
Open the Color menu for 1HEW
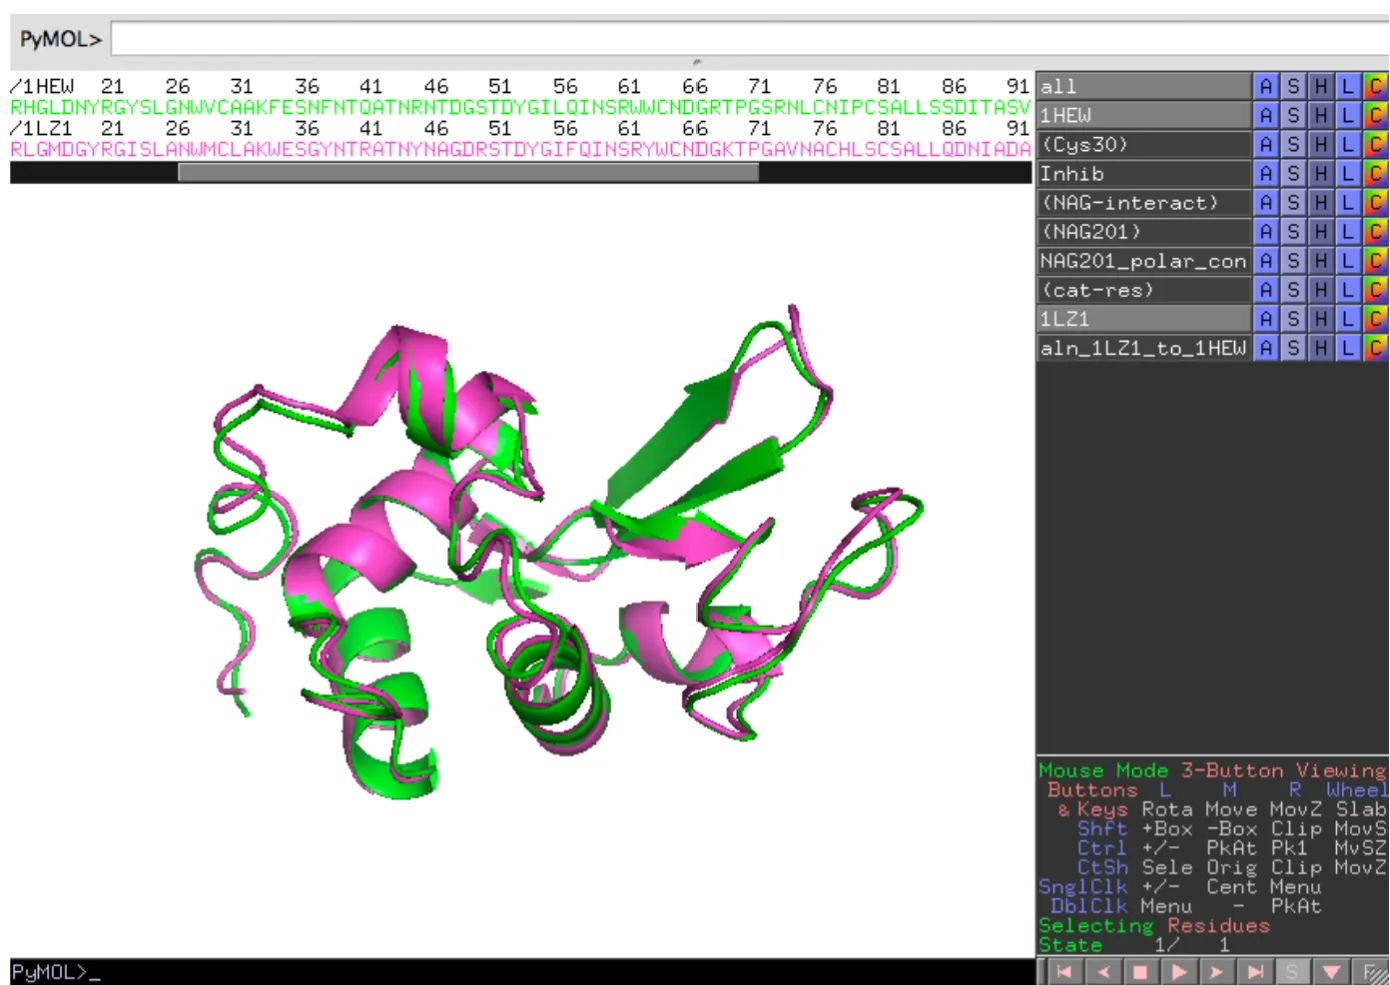tap(1376, 116)
